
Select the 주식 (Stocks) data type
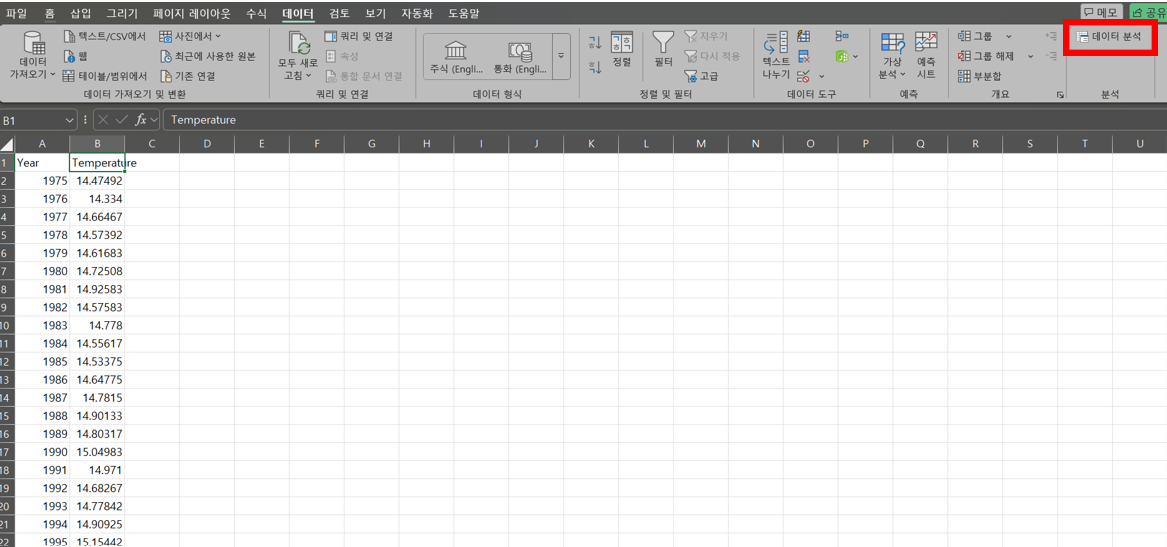456,57
